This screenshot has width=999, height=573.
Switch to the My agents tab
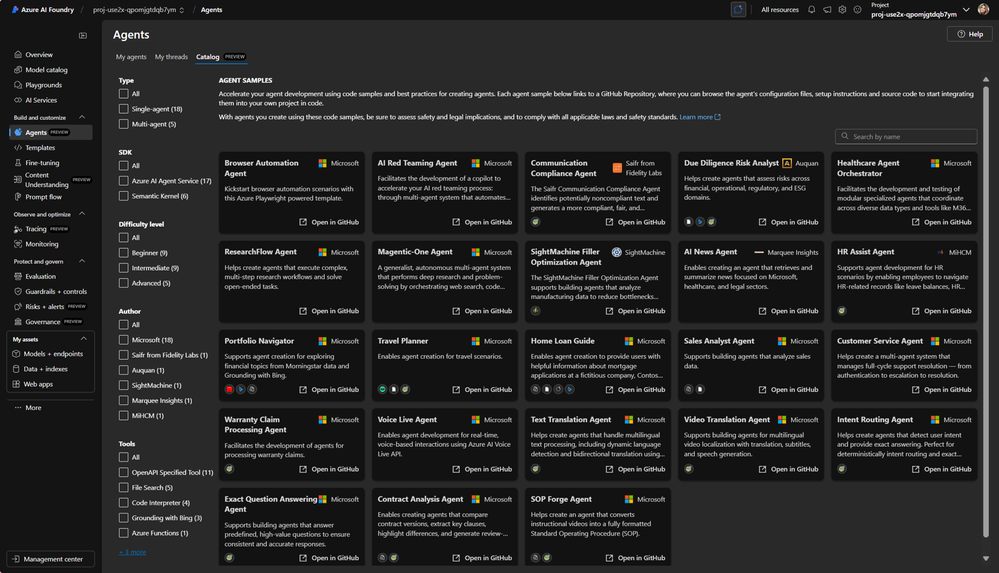[x=131, y=57]
